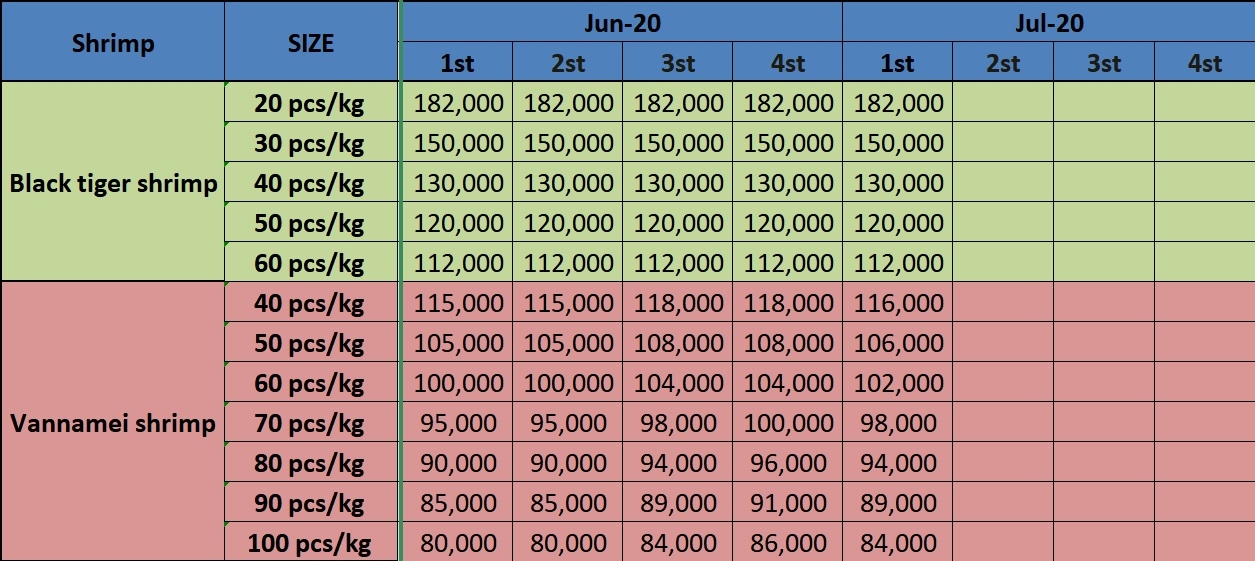Image resolution: width=1255 pixels, height=561 pixels.
Task: Select the "Jul-20" month header
Action: click(x=1048, y=23)
